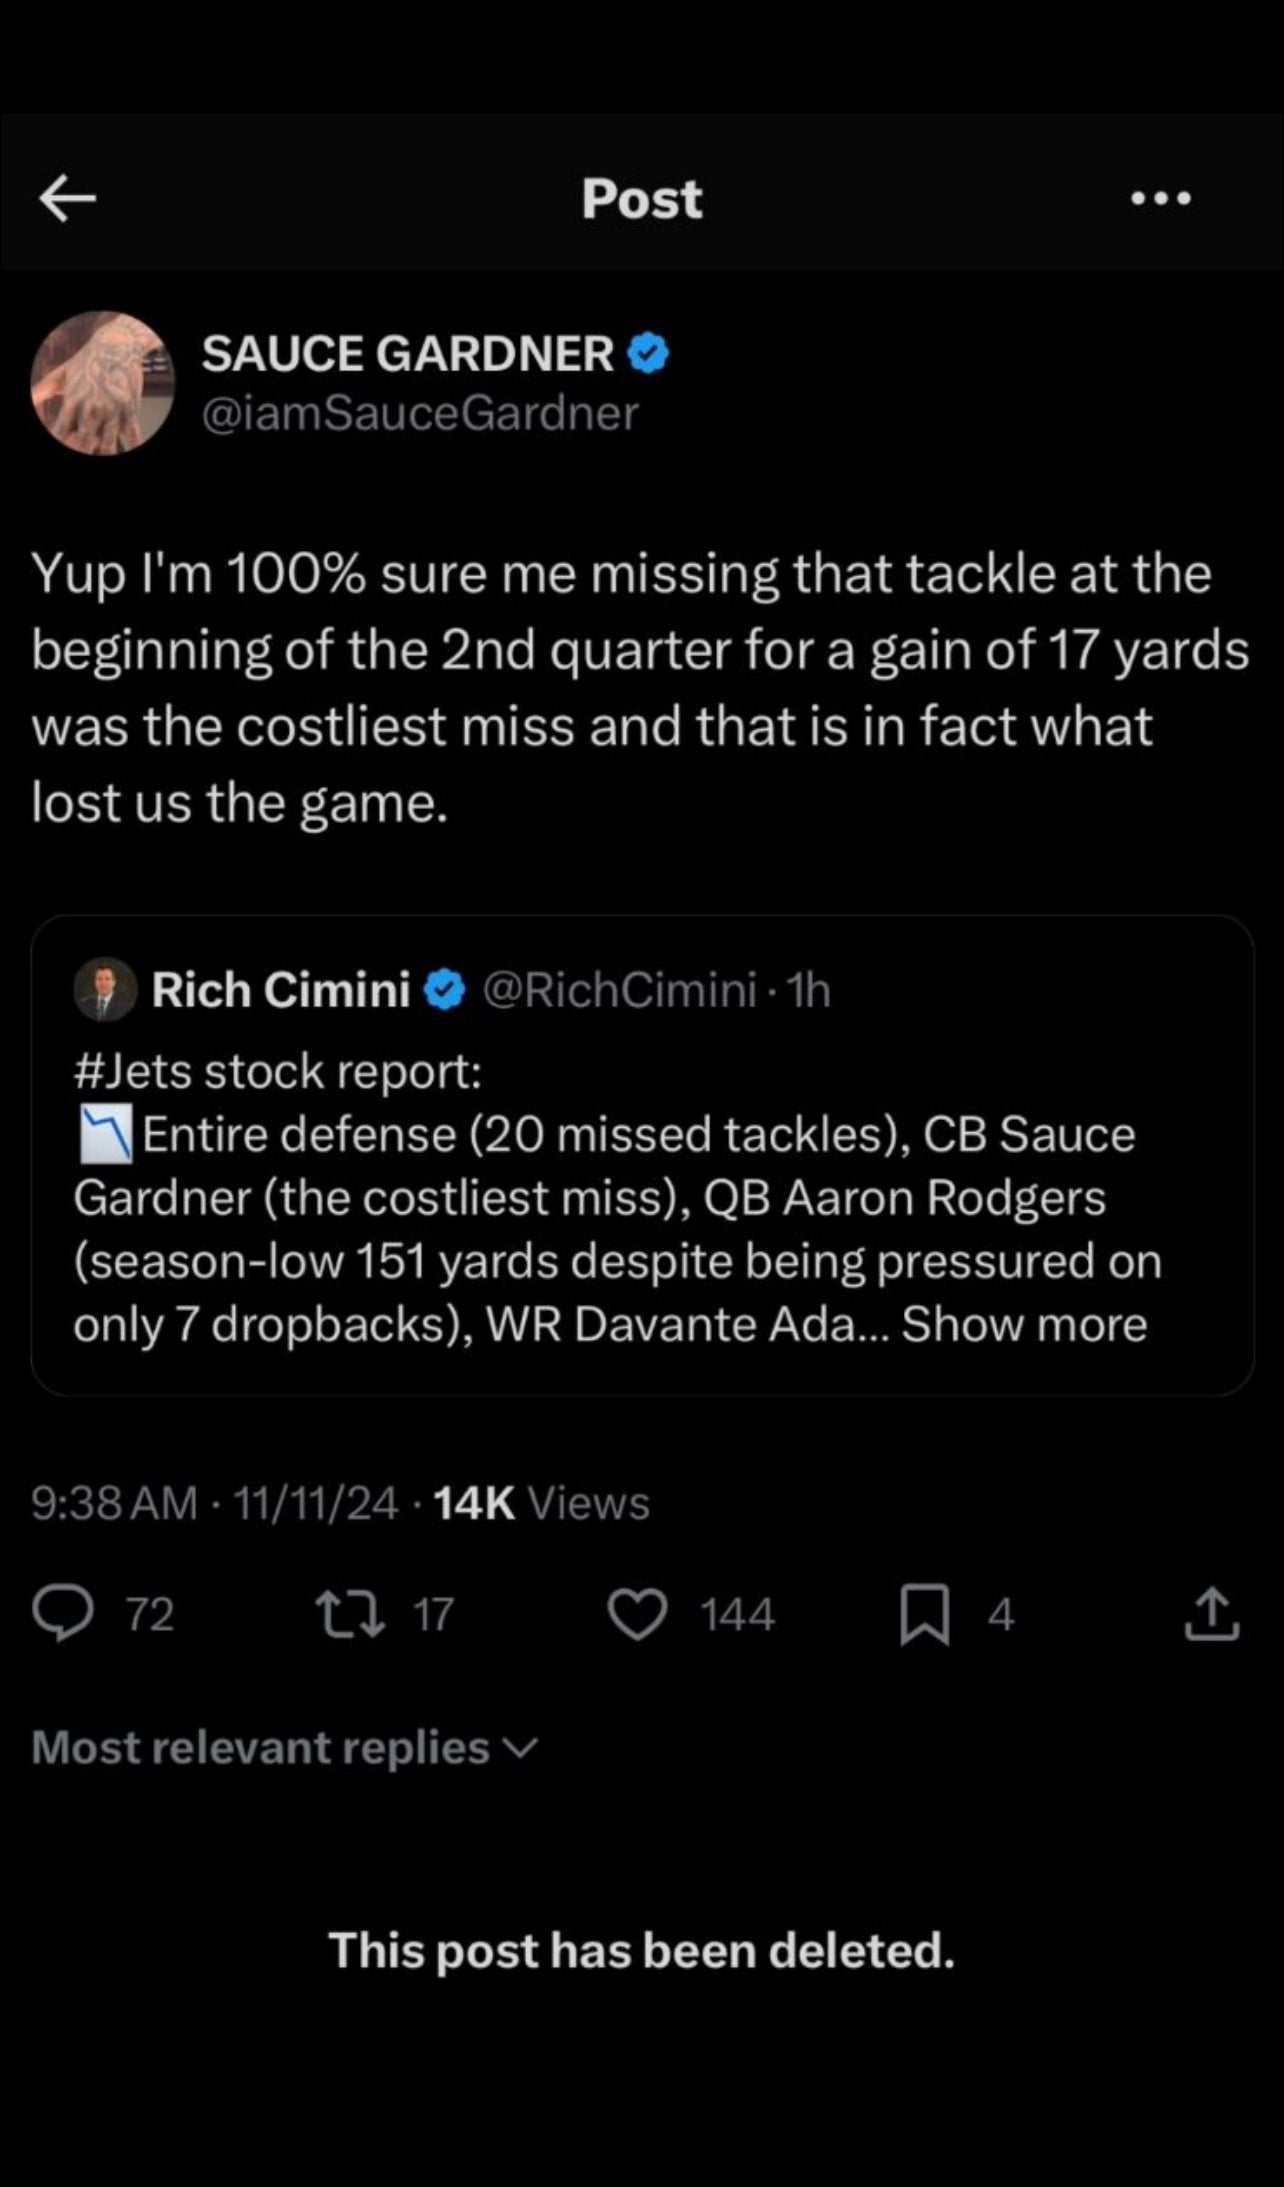Expand Most relevant replies dropdown

point(285,1747)
